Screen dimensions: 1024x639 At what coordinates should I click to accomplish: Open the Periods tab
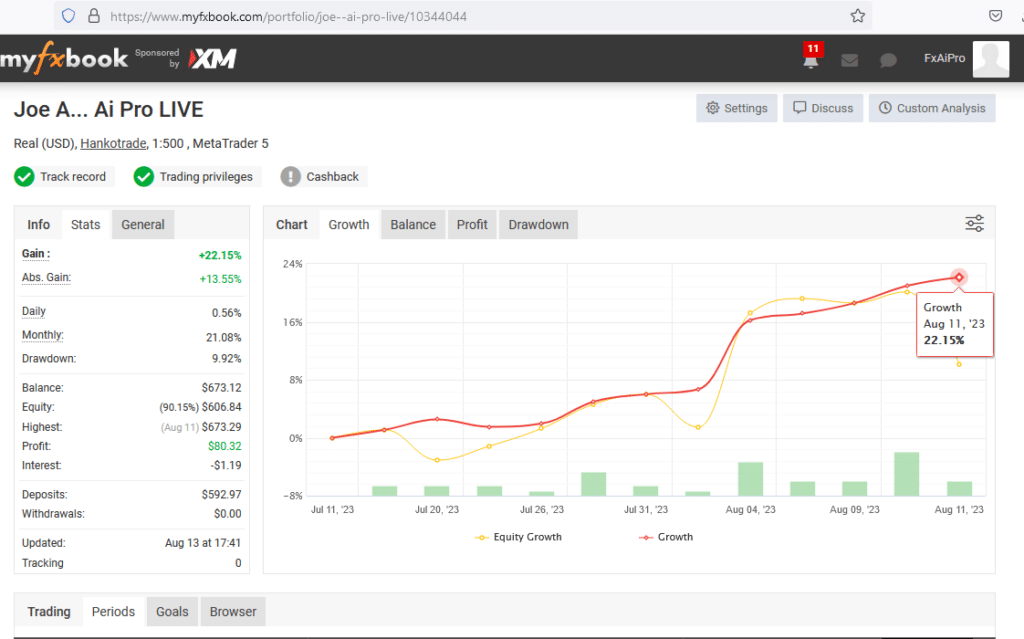[x=114, y=612]
